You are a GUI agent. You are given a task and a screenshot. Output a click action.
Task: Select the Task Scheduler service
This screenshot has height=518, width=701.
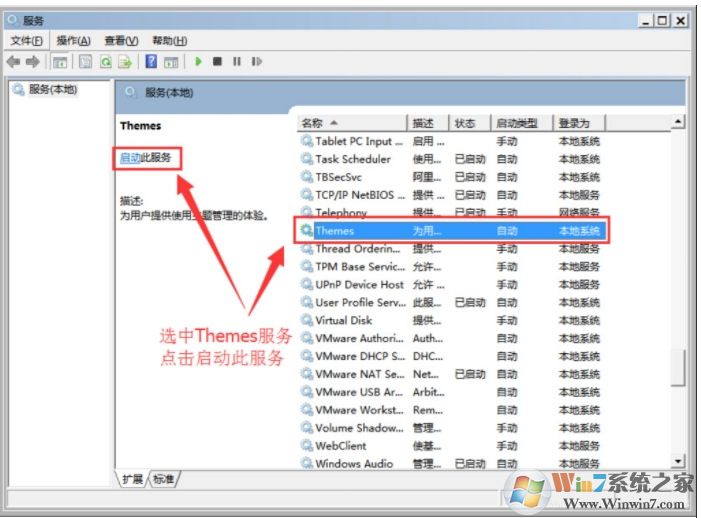pos(450,159)
